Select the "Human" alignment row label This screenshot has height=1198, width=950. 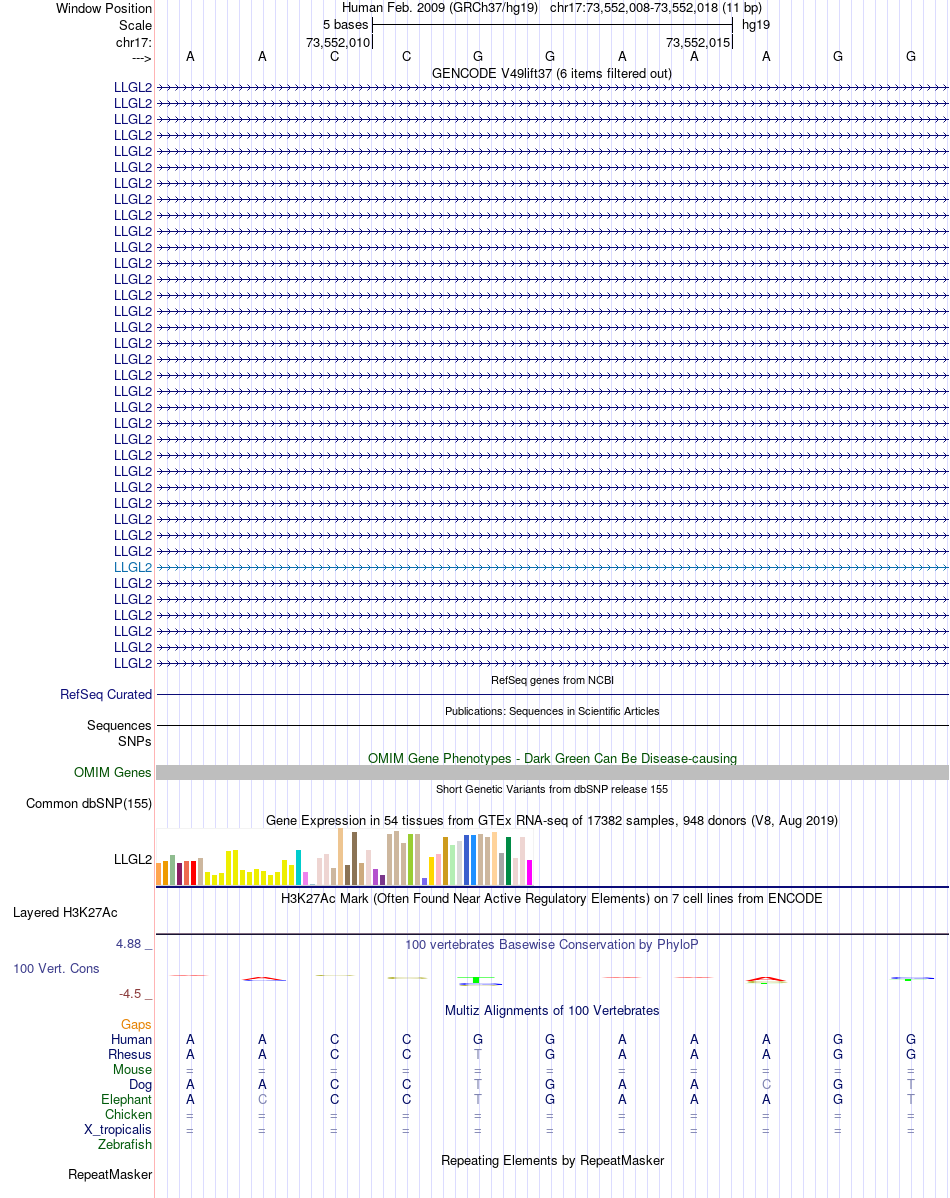(131, 1039)
